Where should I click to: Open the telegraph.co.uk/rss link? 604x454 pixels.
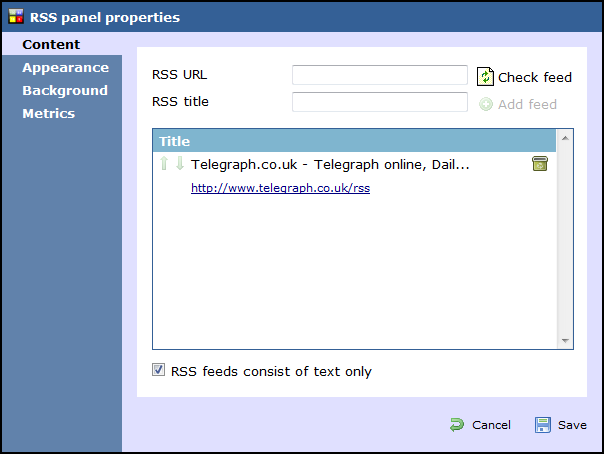click(280, 188)
